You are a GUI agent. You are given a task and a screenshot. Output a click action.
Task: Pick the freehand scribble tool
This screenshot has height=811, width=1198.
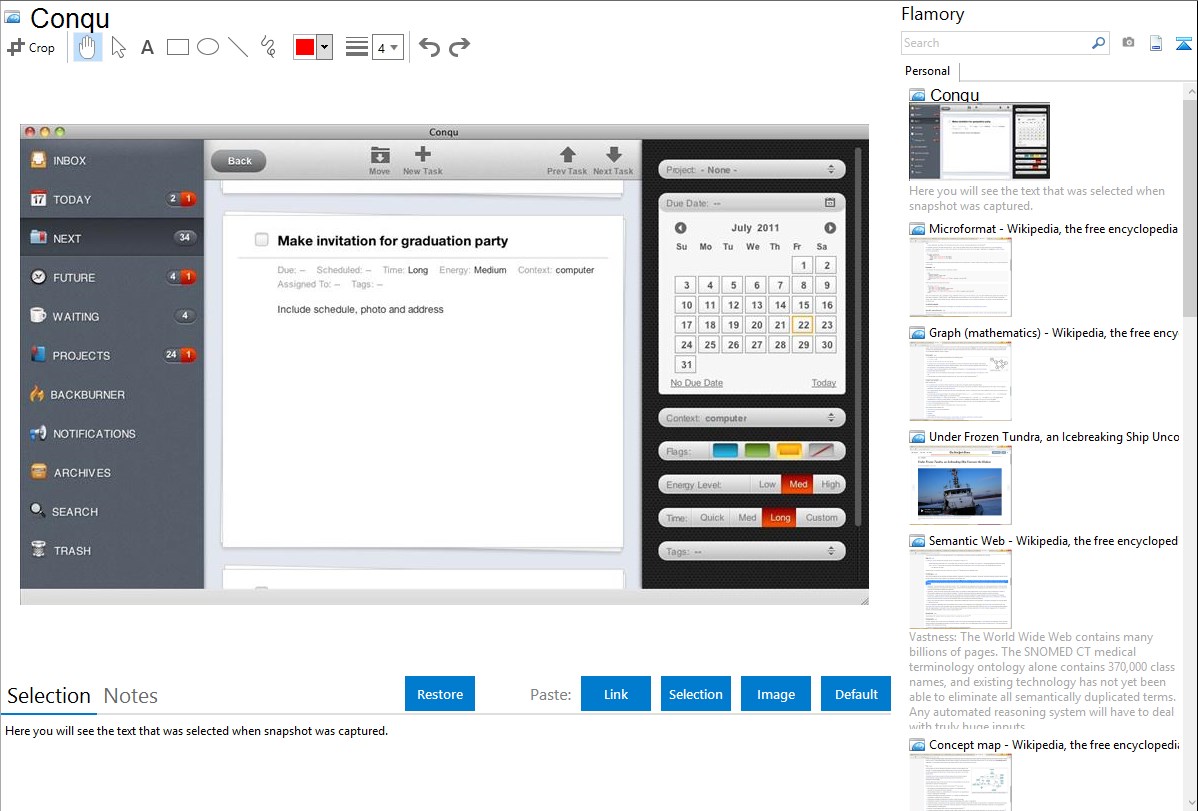(x=268, y=47)
